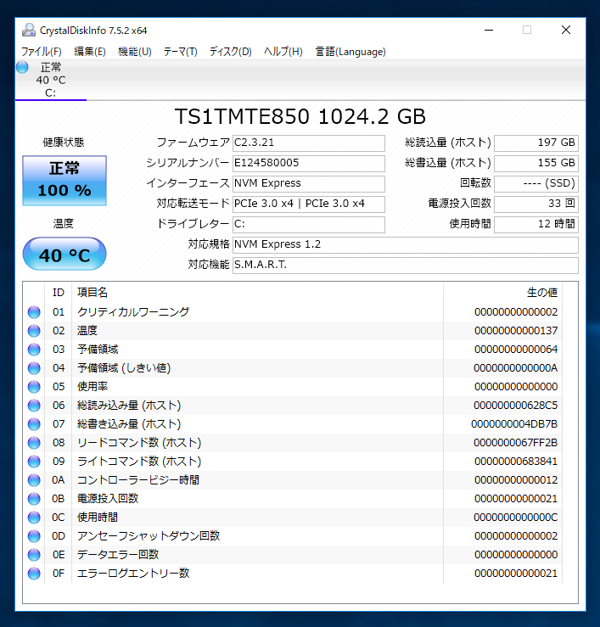Click the drive title TS1TMTE850 1024.2 GB
The height and width of the screenshot is (627, 600).
300,117
